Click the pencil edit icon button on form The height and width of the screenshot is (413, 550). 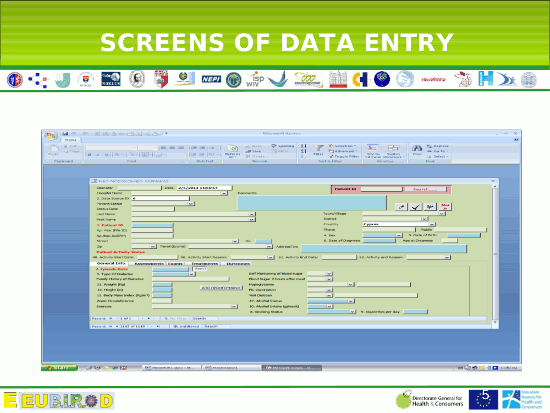point(401,207)
